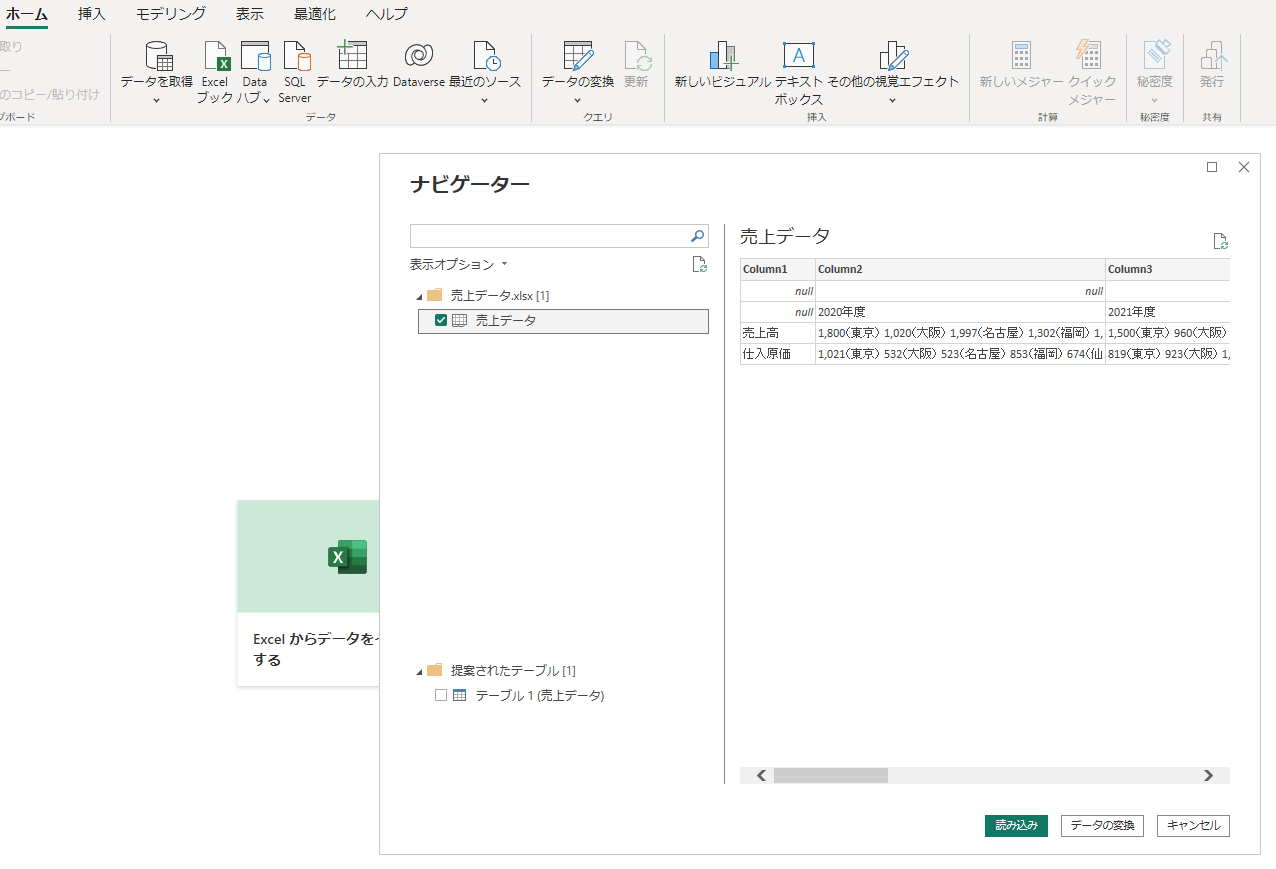
Task: Click the refresh icon beside 表示オプション
Action: (700, 265)
